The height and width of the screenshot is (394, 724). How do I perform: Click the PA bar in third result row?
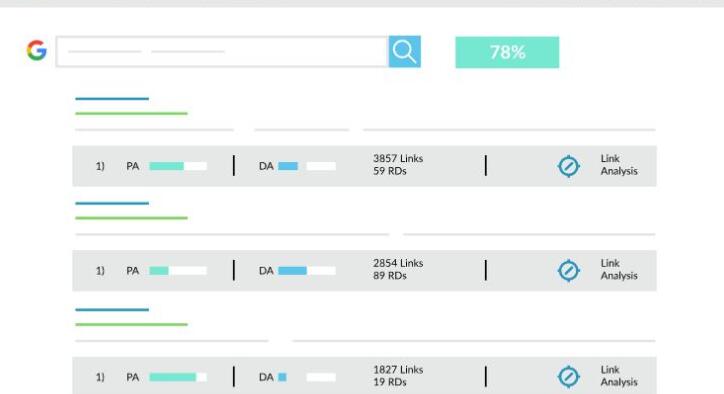click(178, 377)
